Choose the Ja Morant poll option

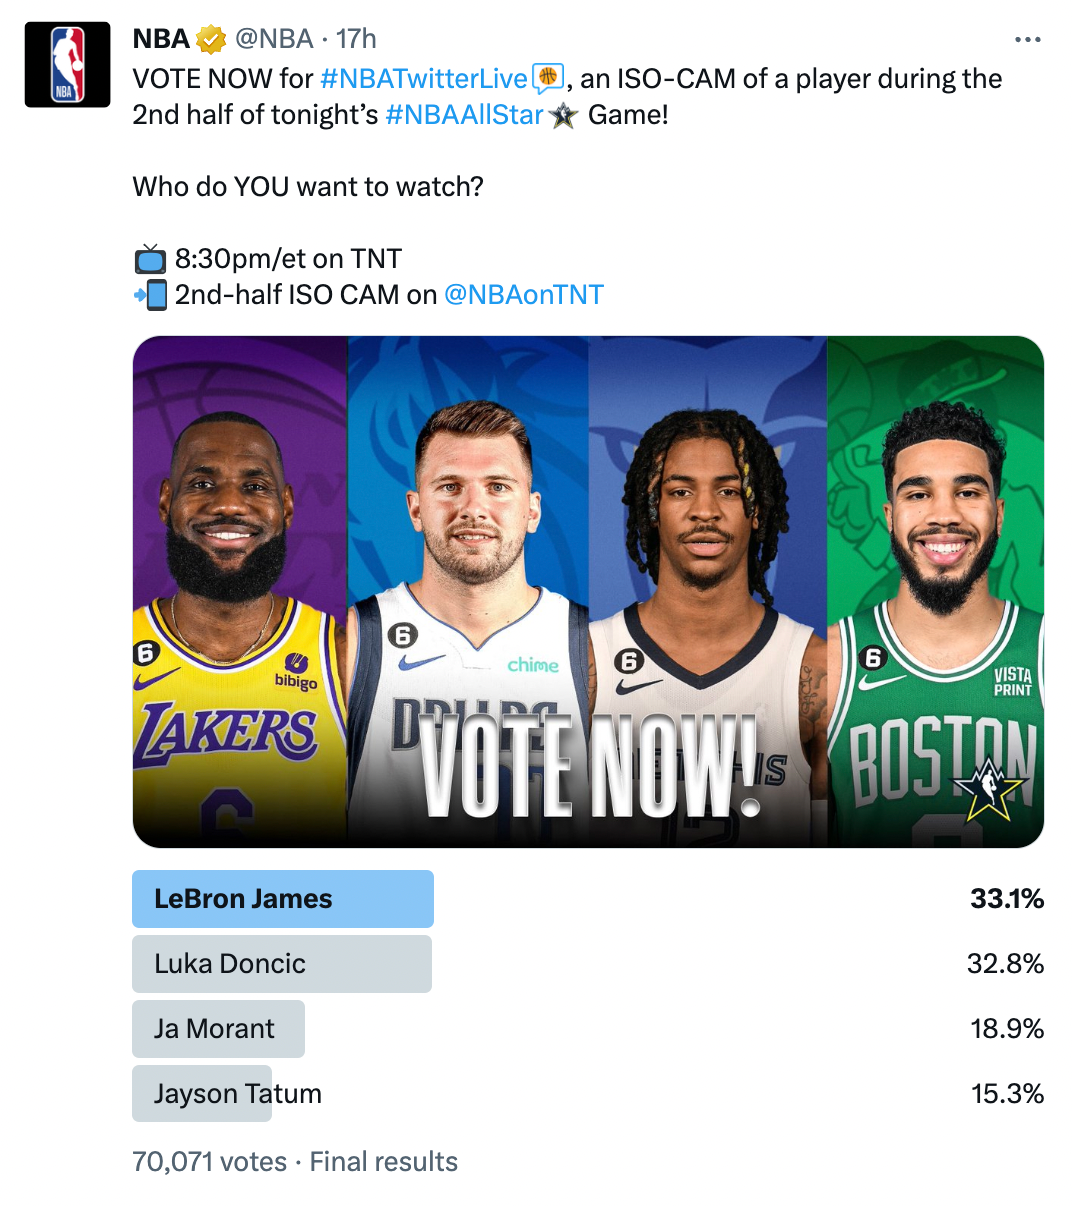click(x=218, y=1029)
